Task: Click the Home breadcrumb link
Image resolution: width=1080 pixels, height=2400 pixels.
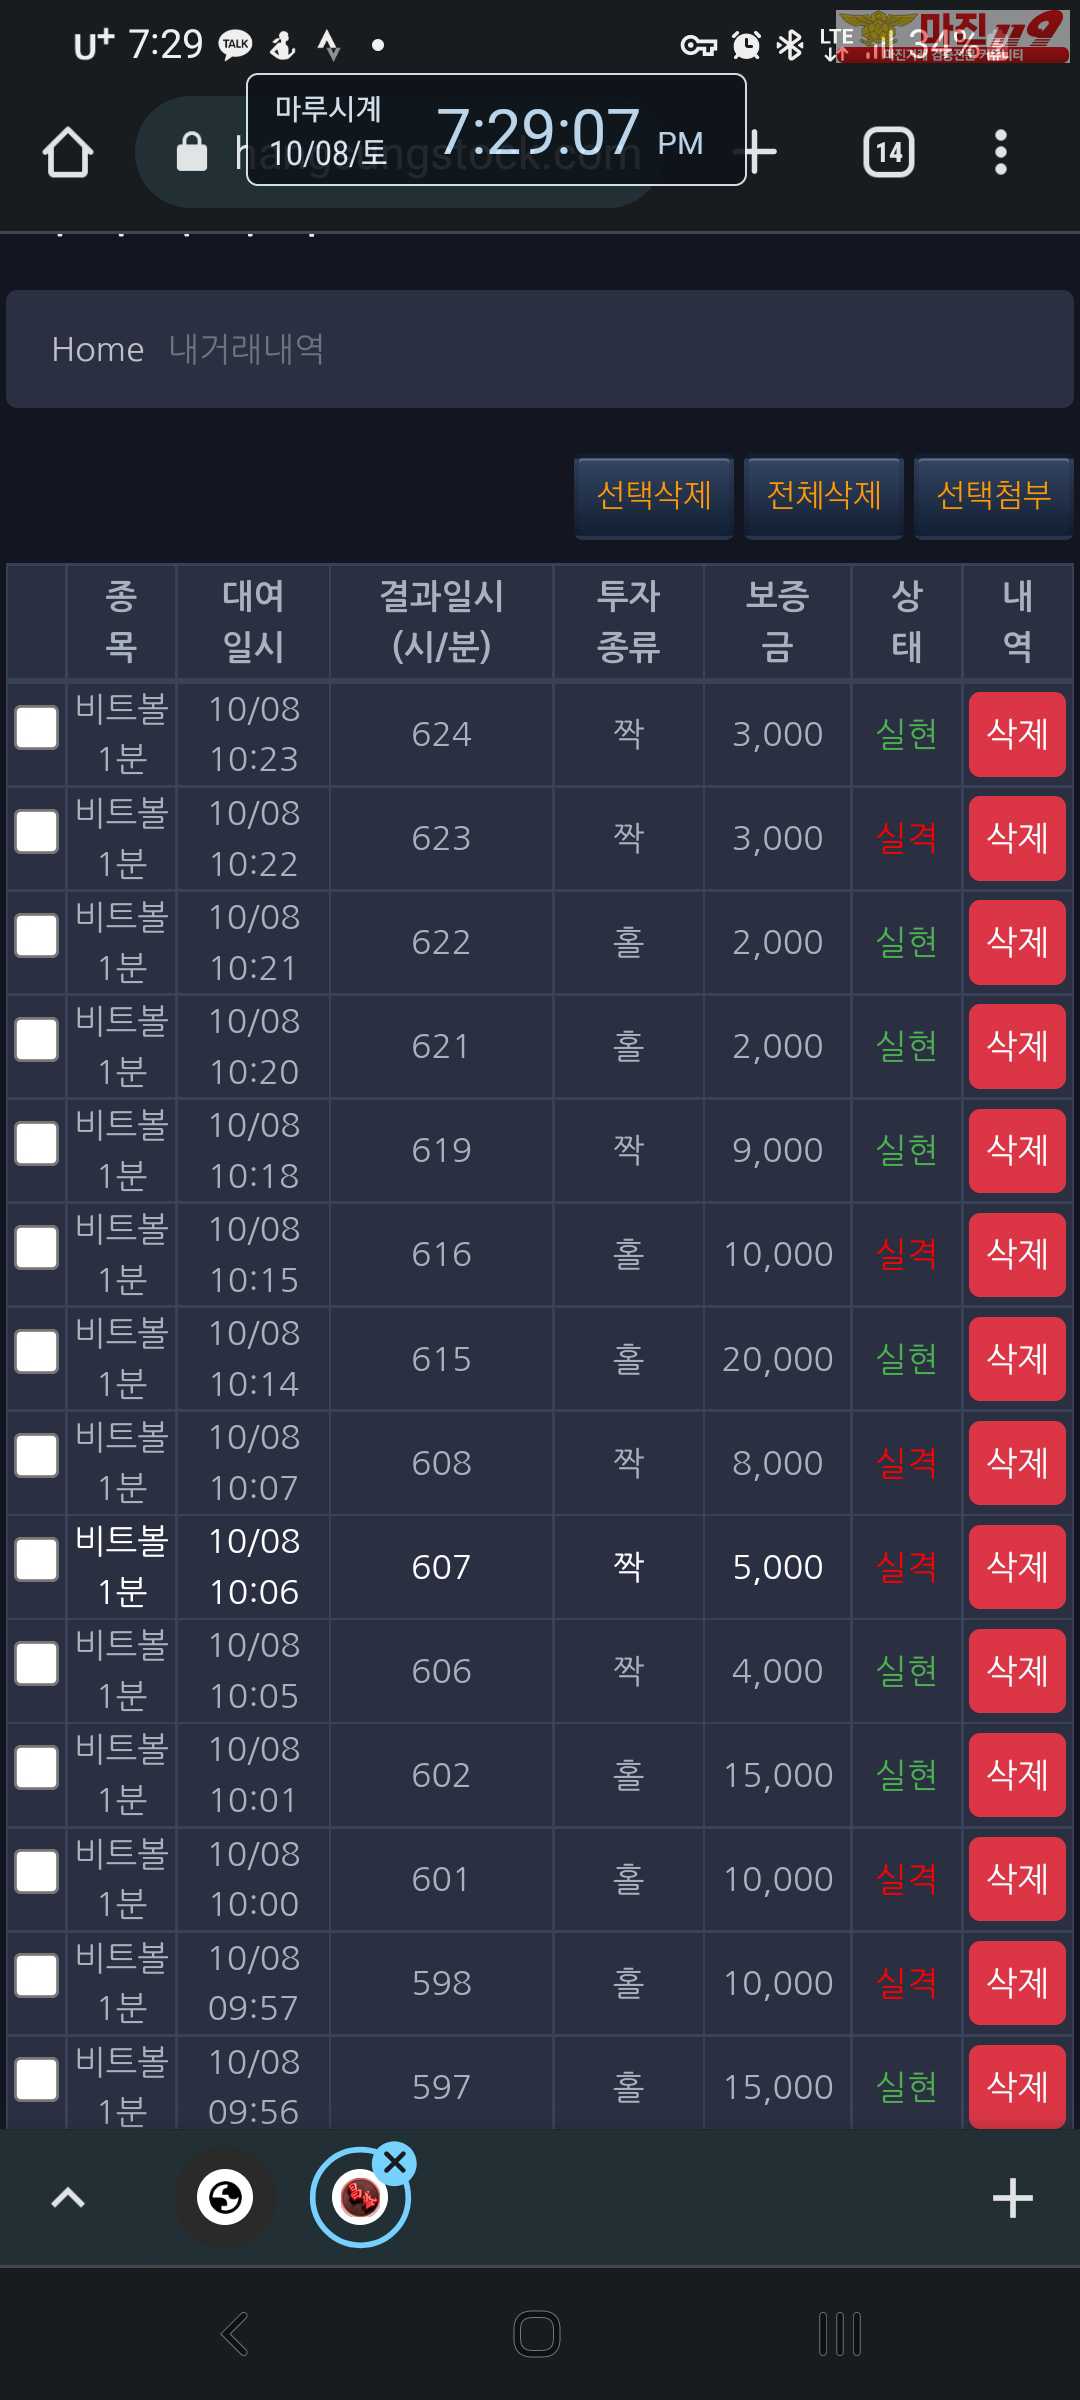Action: [x=98, y=349]
